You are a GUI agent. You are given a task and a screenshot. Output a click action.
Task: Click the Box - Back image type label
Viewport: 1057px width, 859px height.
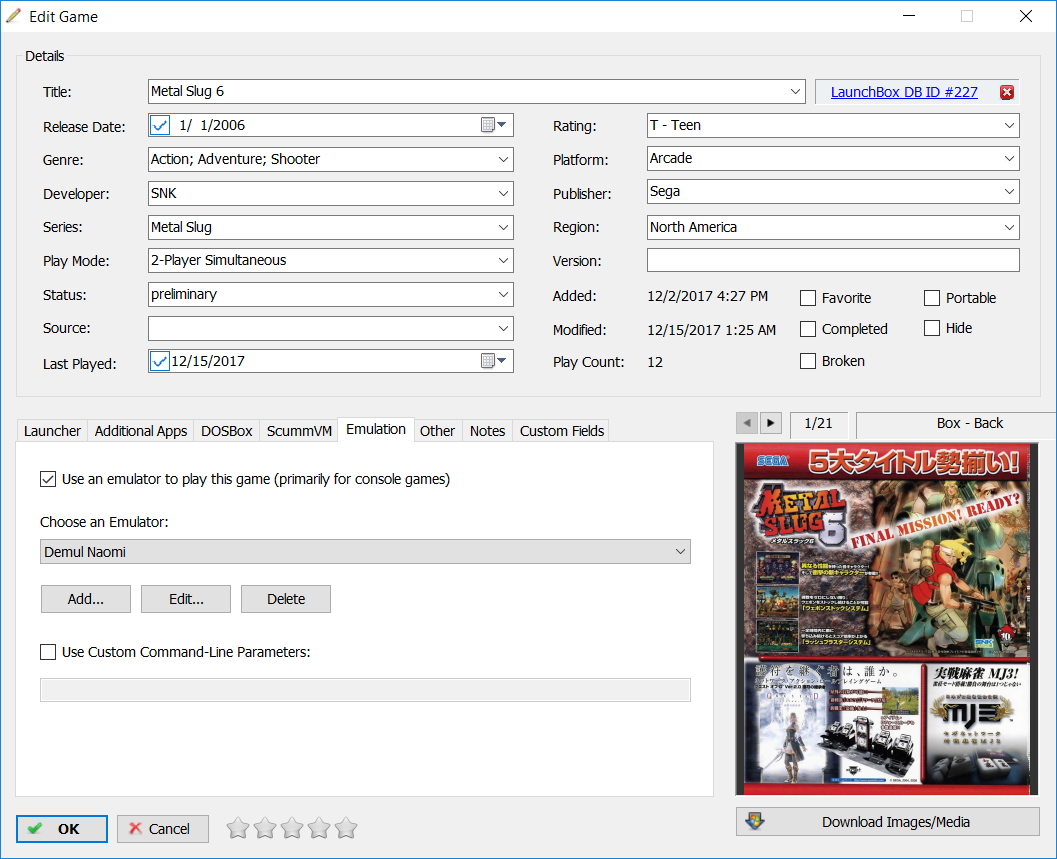[969, 423]
